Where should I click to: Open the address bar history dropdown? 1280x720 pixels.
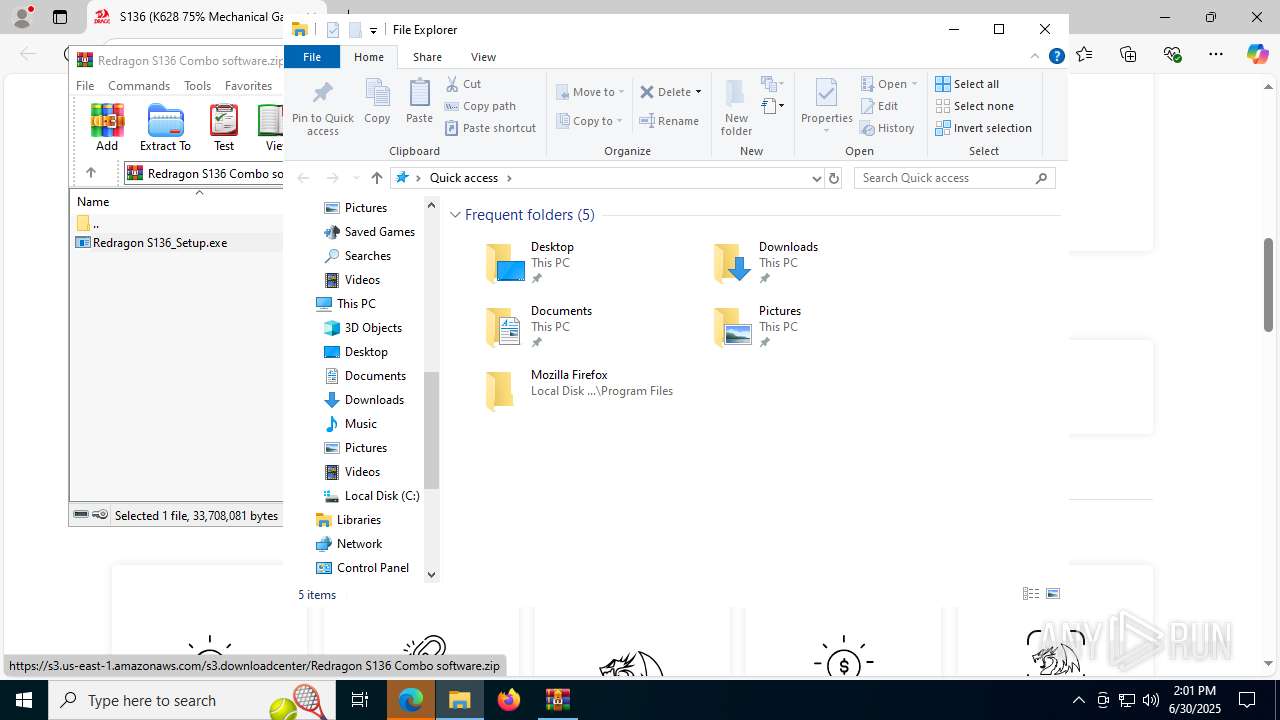tap(816, 178)
